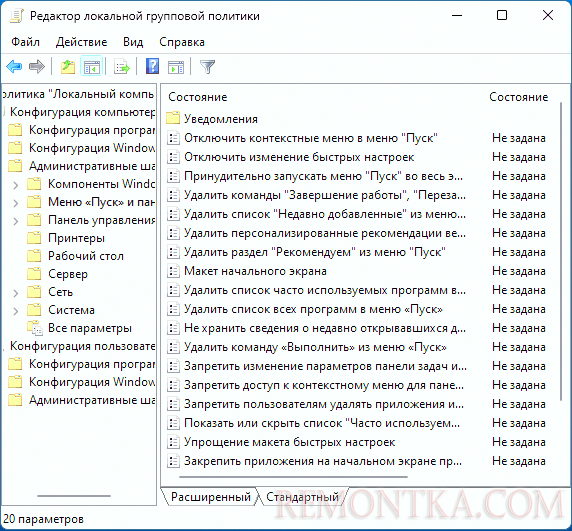Select the Рабочий стол folder
This screenshot has width=572, height=531.
pyautogui.click(x=86, y=256)
